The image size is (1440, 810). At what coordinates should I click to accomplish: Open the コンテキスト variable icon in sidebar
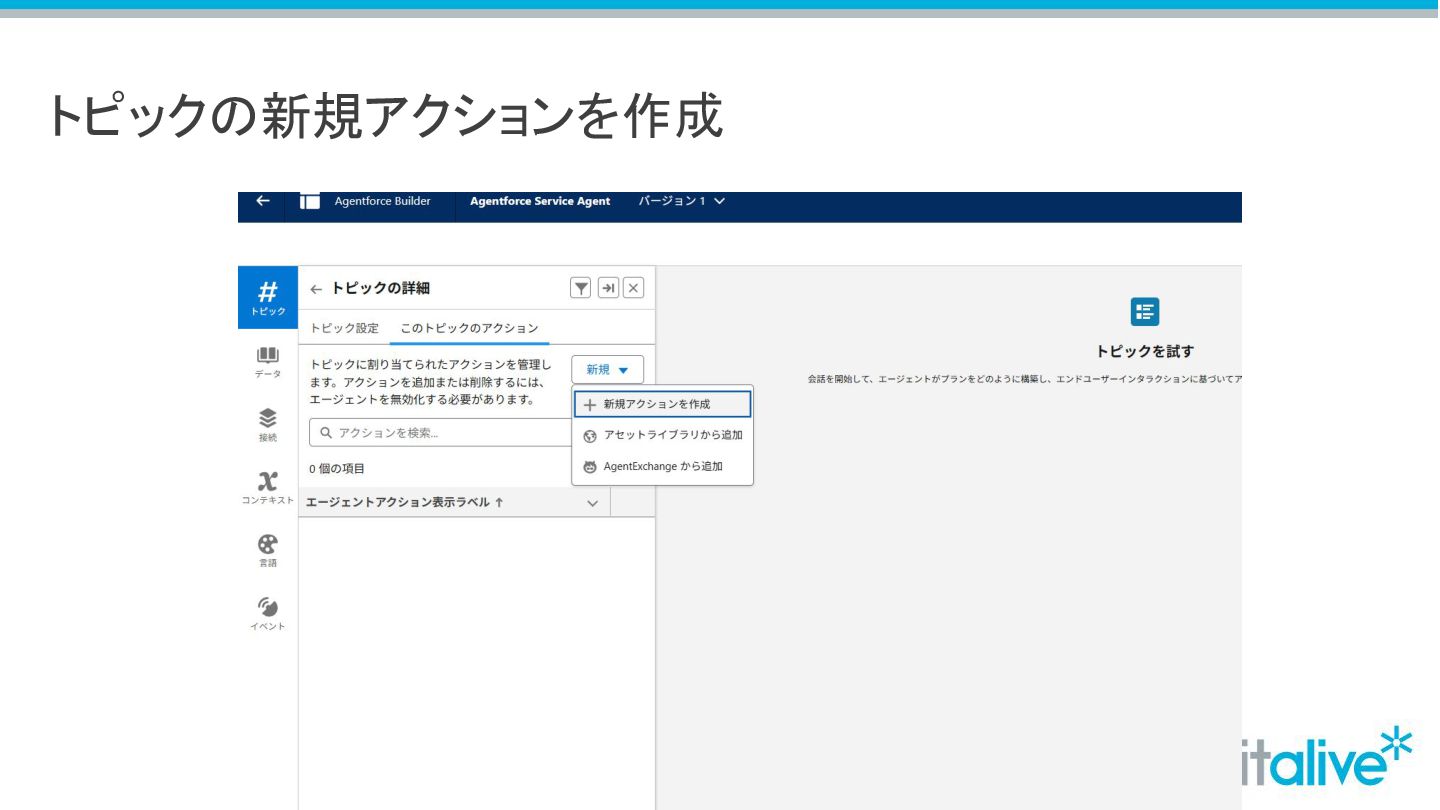tap(267, 487)
